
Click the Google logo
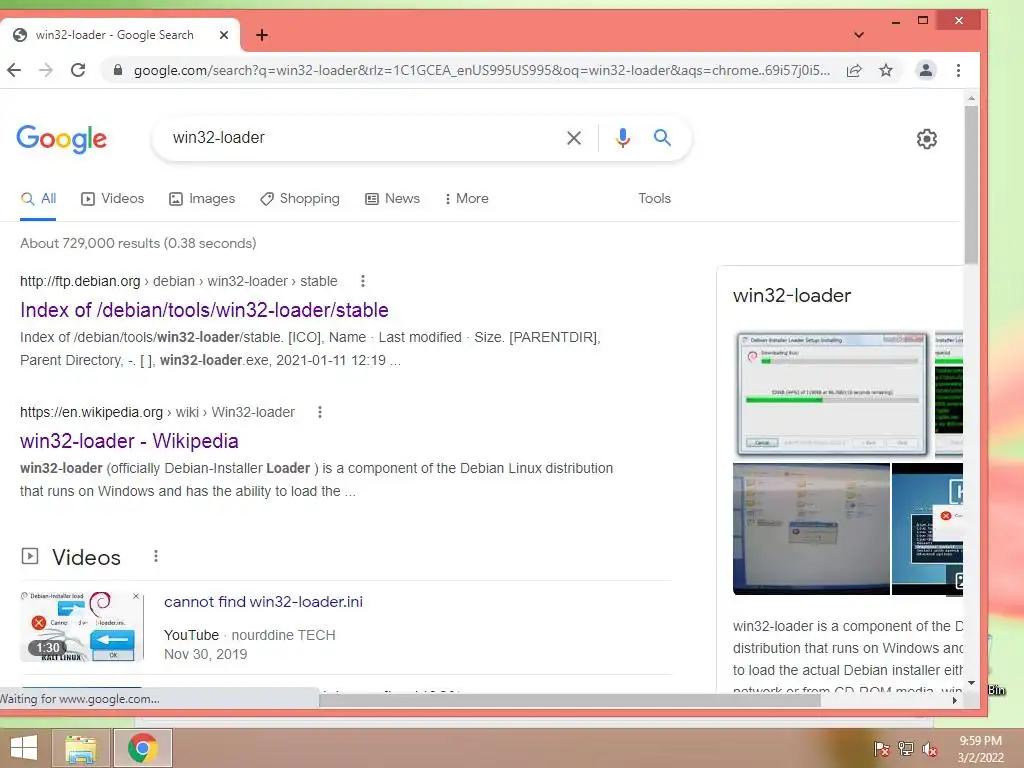61,138
